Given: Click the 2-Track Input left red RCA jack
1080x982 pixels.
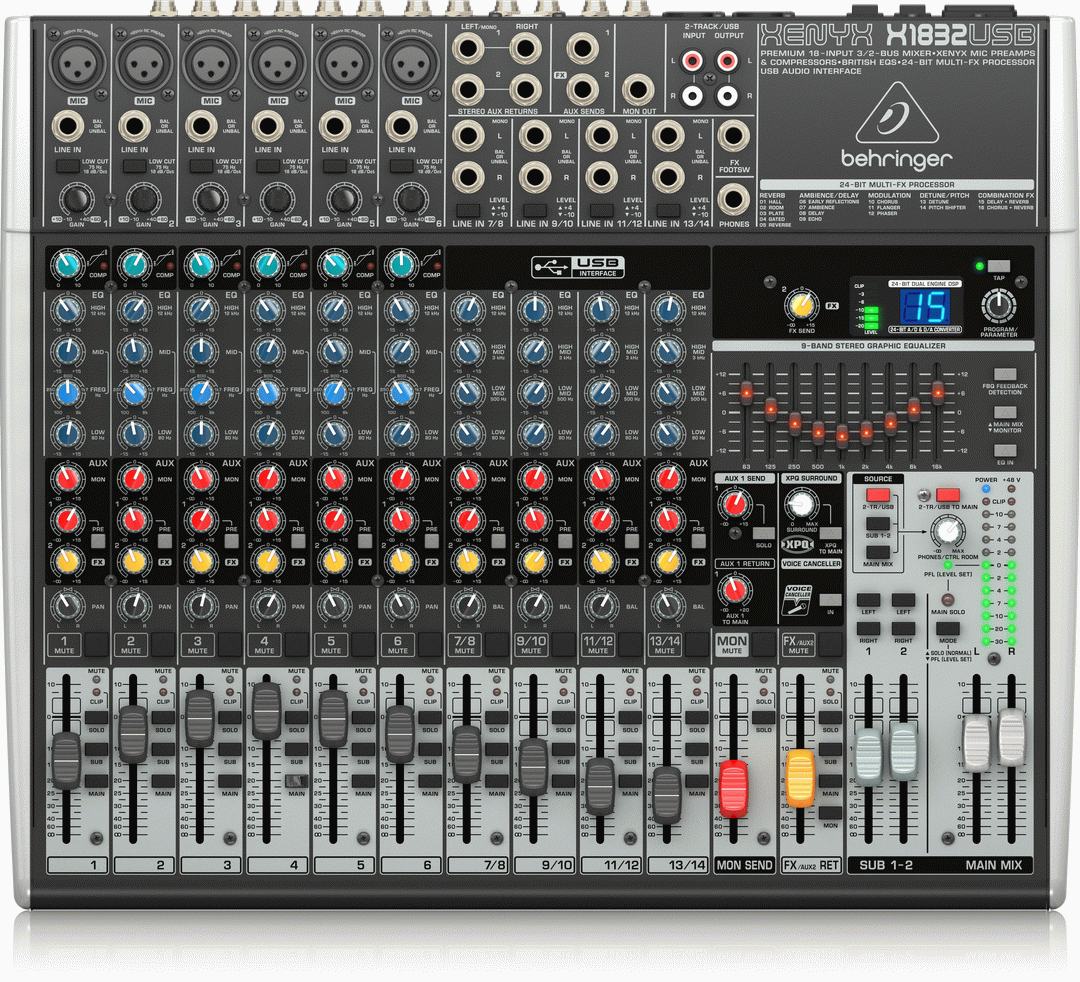Looking at the screenshot, I should click(x=692, y=62).
